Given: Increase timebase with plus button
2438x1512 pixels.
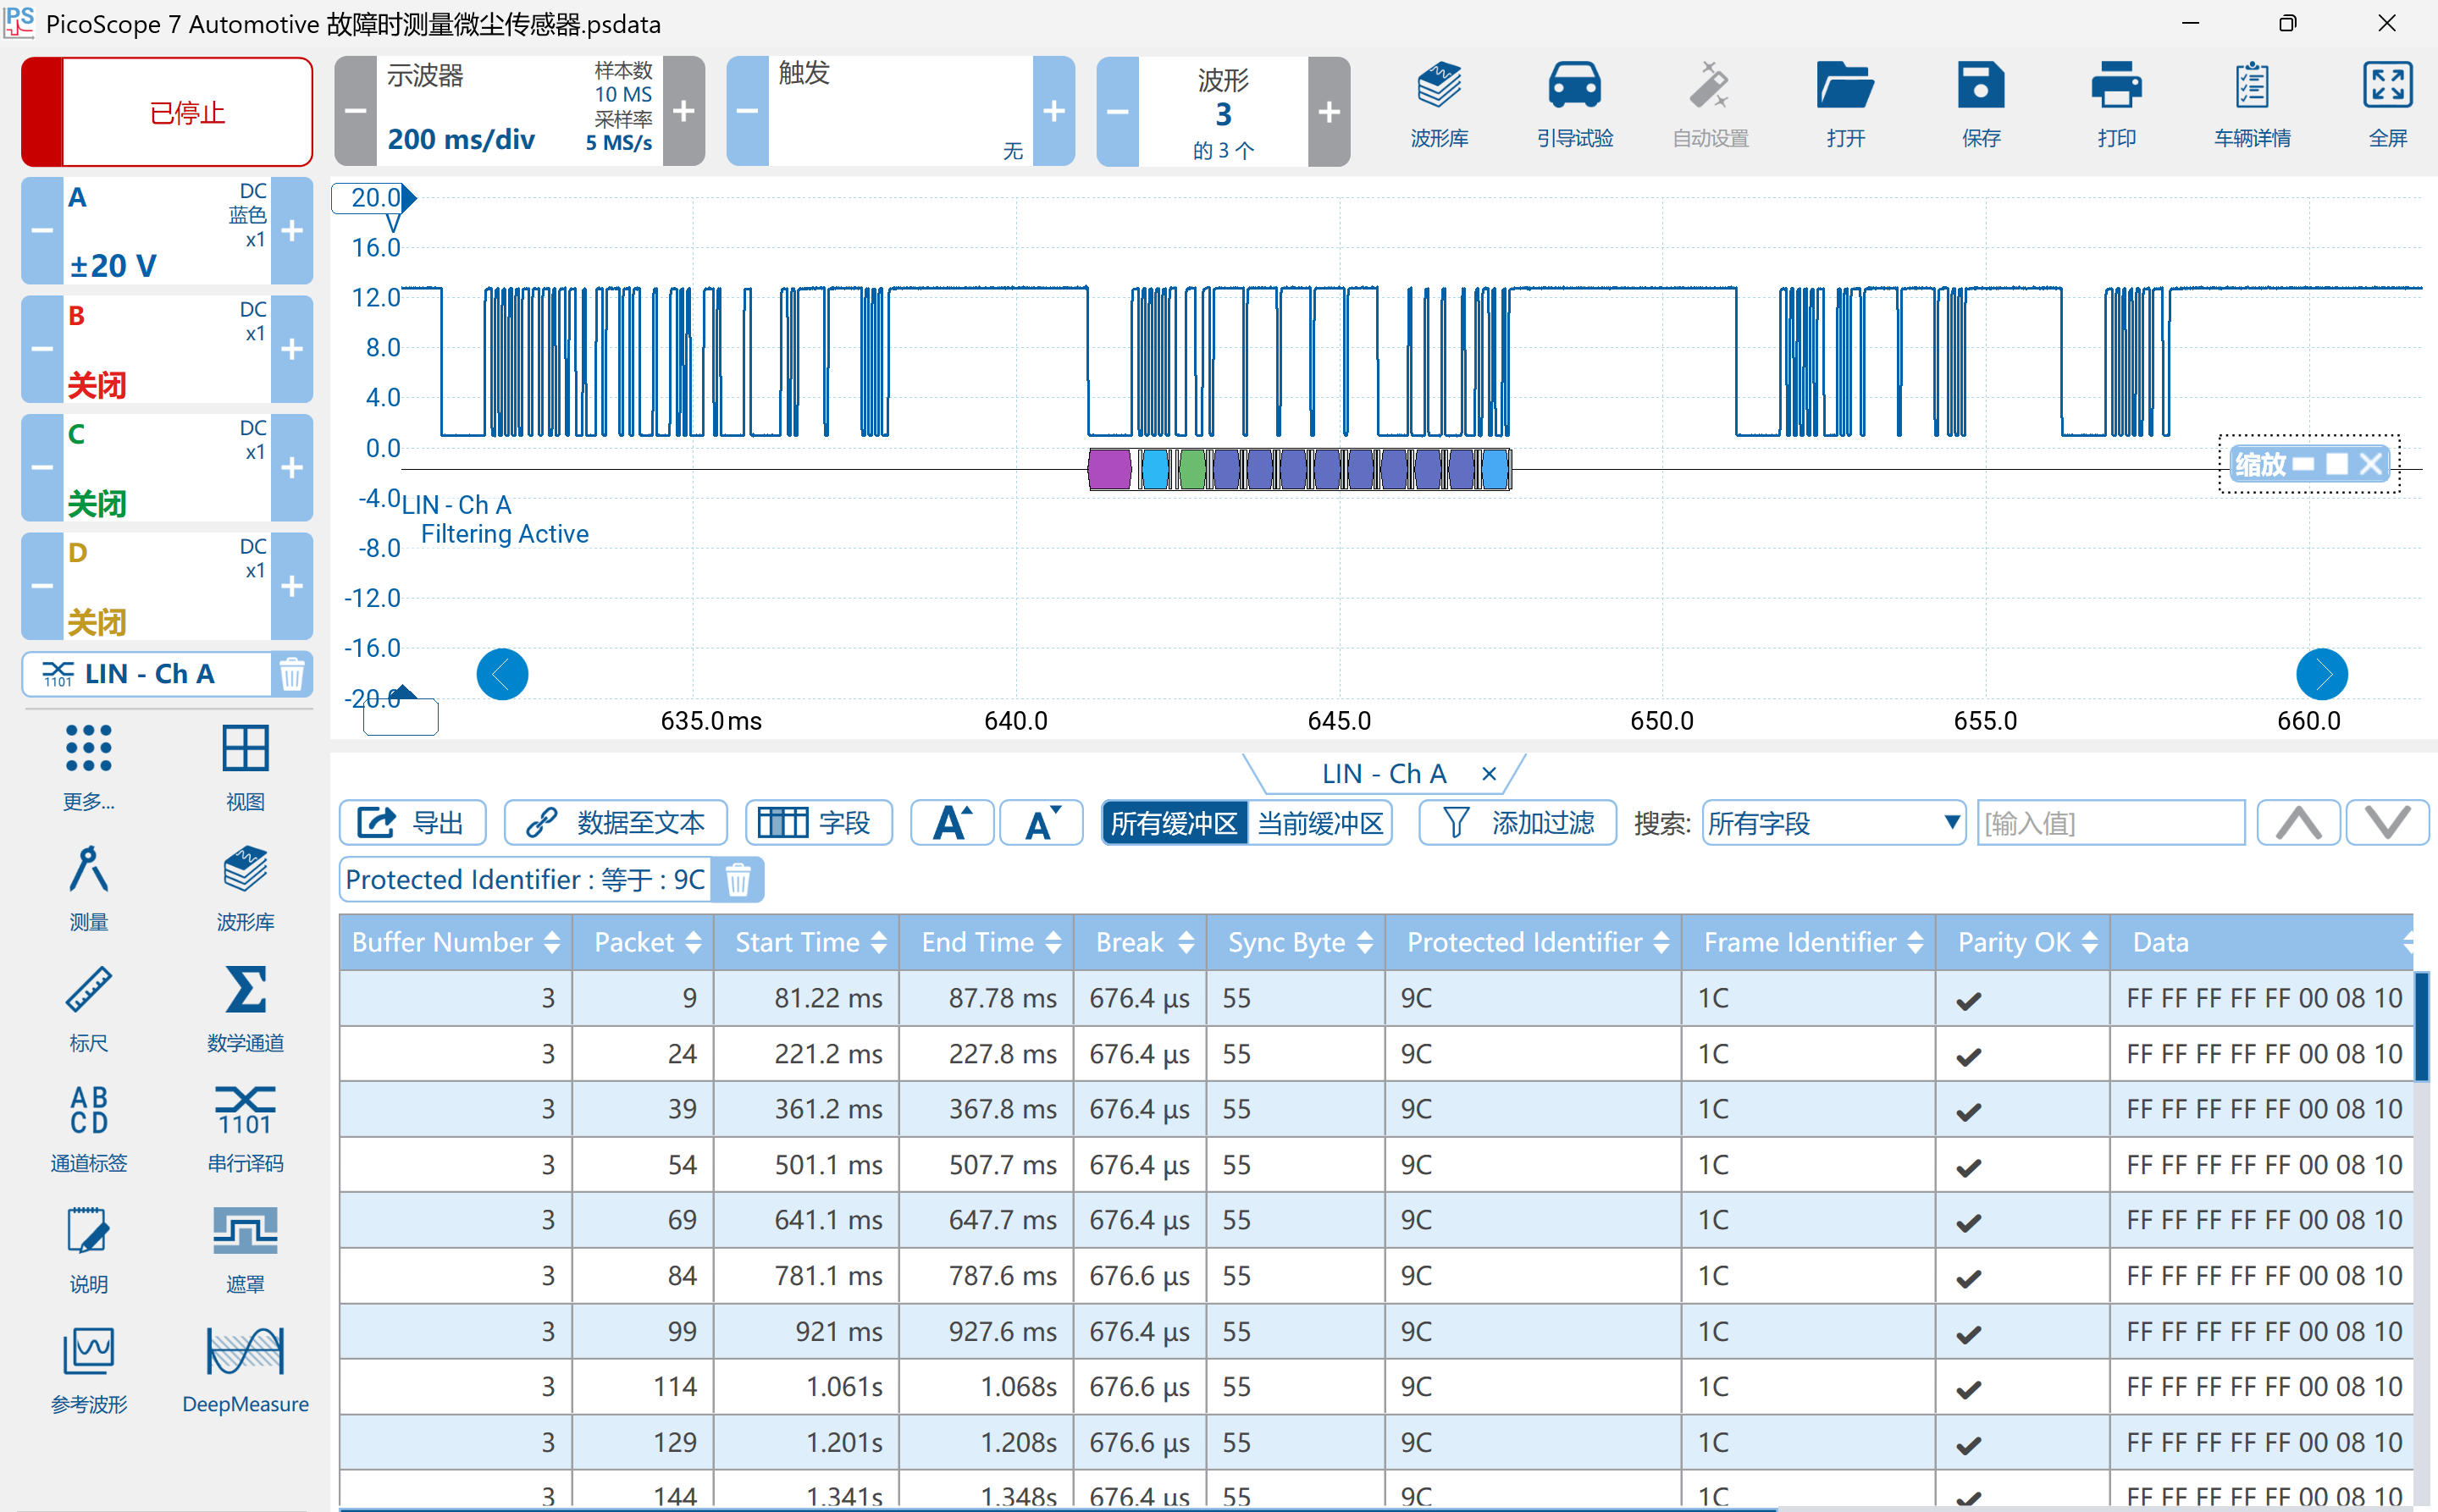Looking at the screenshot, I should pyautogui.click(x=684, y=111).
